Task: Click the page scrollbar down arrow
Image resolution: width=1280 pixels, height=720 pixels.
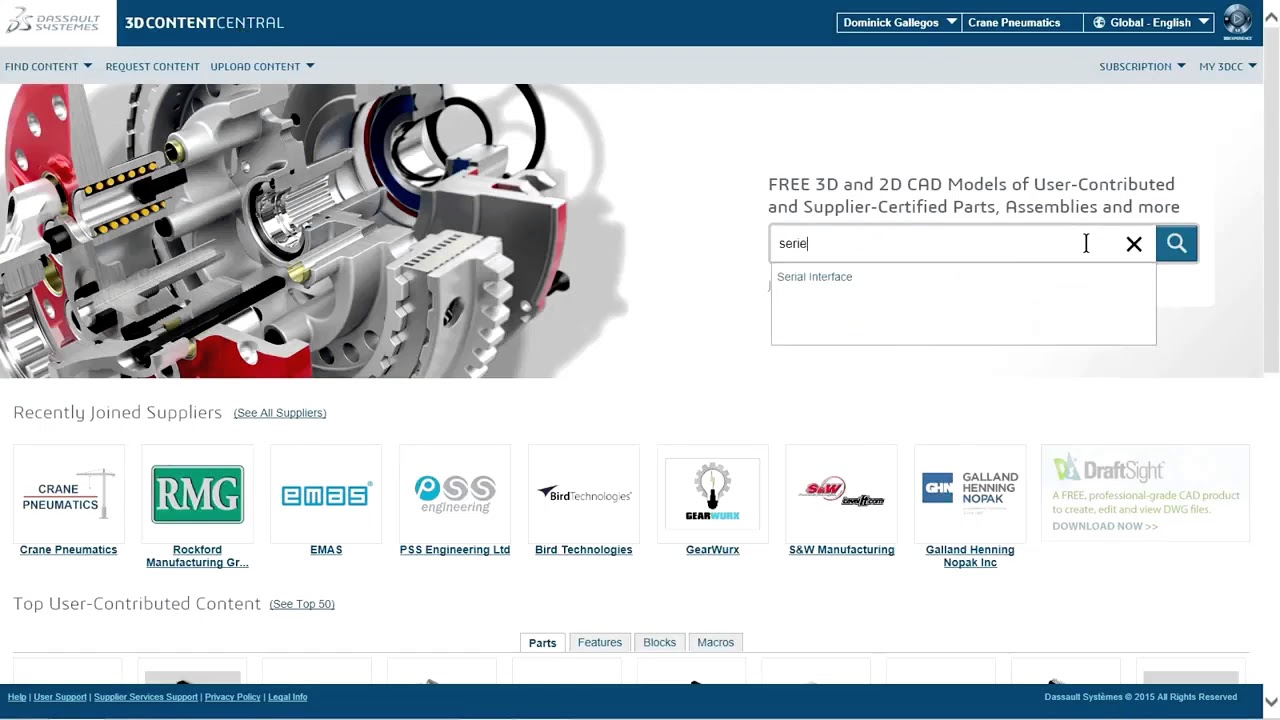Action: 1271,701
